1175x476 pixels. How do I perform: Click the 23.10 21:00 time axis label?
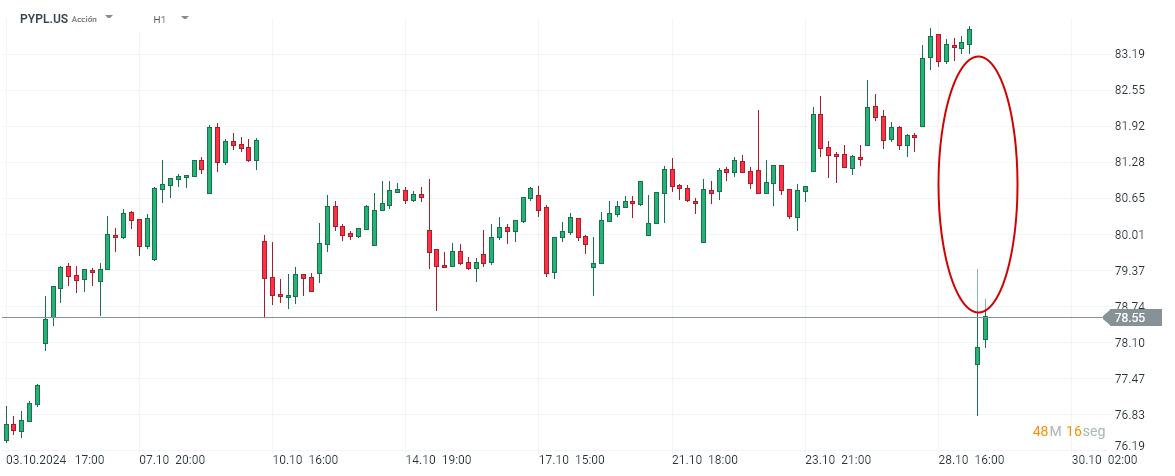pos(838,460)
